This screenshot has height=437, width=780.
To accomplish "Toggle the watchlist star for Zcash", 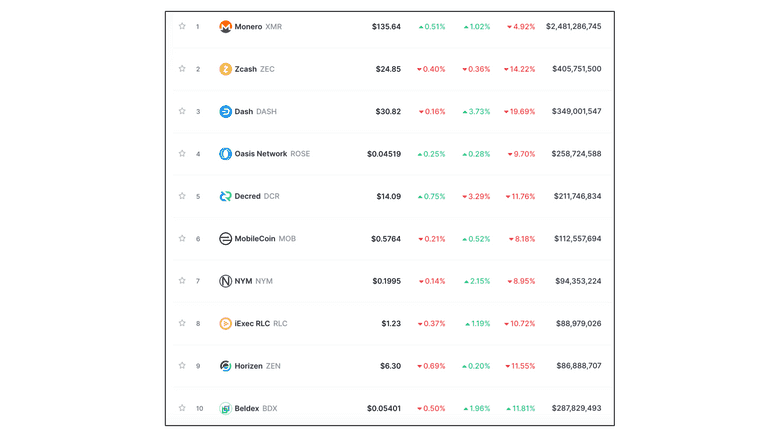I will coord(182,69).
